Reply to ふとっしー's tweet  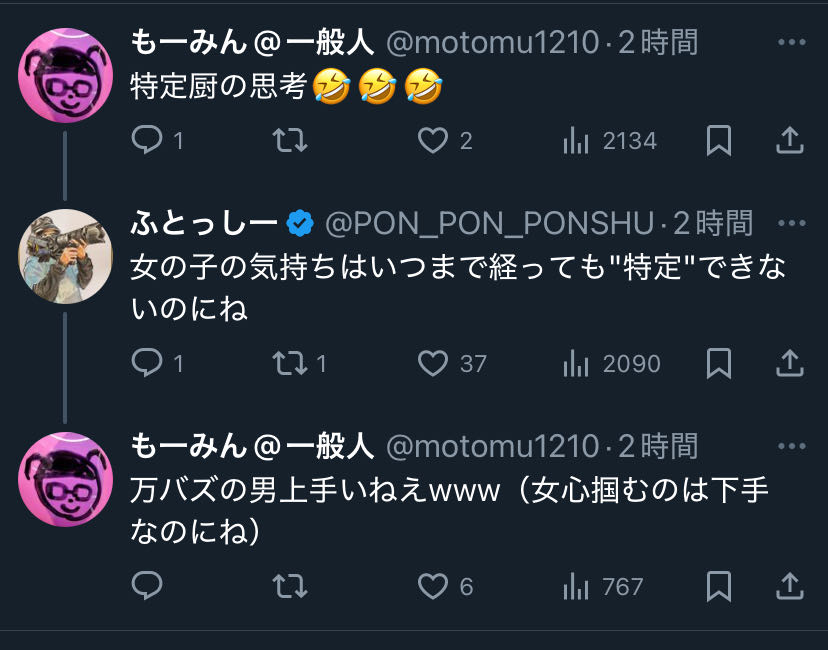click(147, 363)
